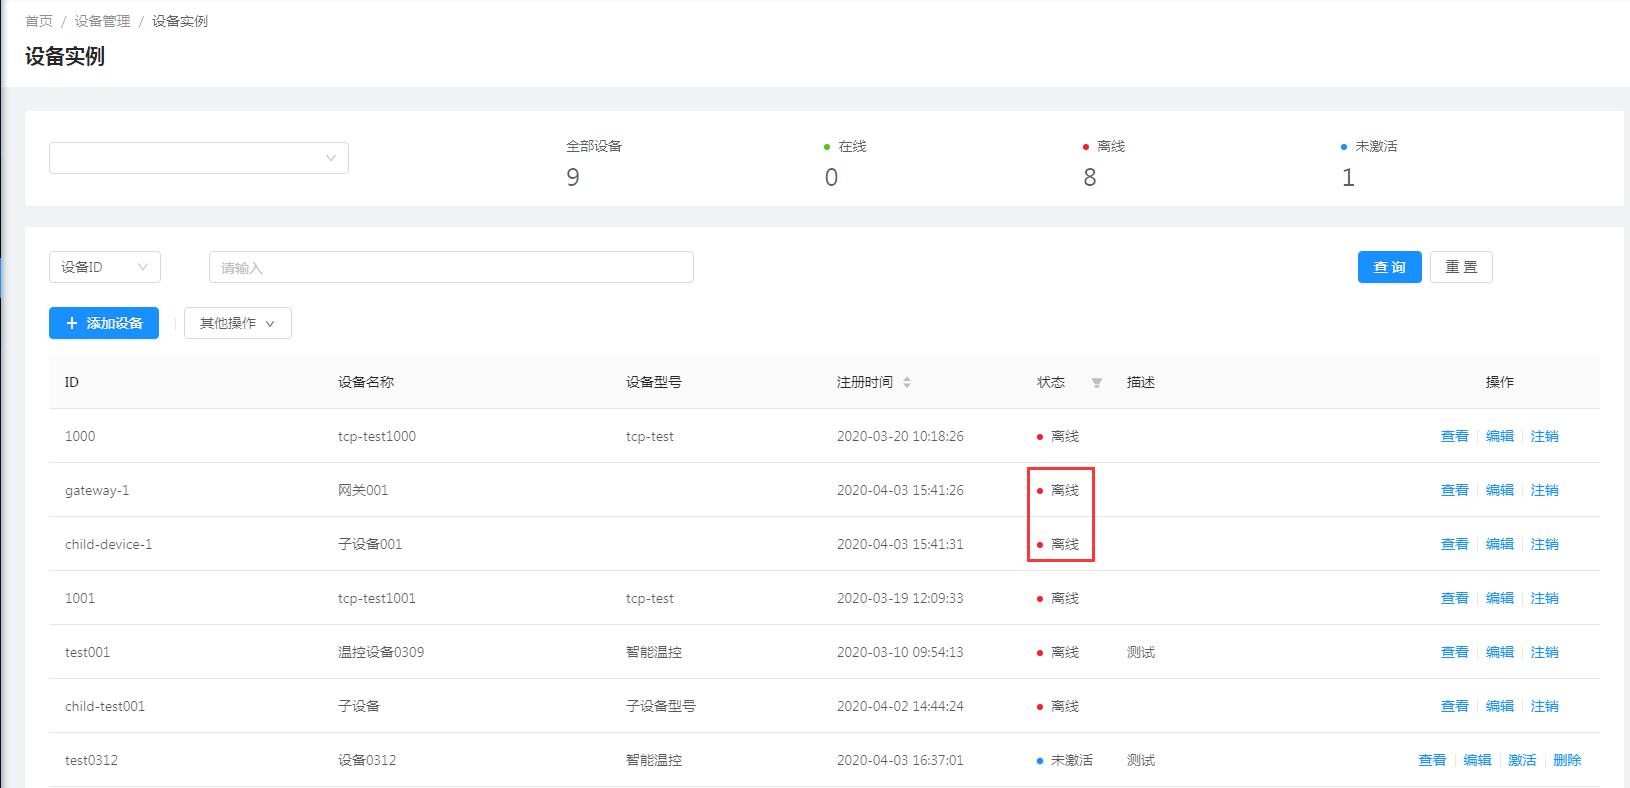Sort by 注册时间 column arrows
The width and height of the screenshot is (1630, 788).
click(907, 382)
